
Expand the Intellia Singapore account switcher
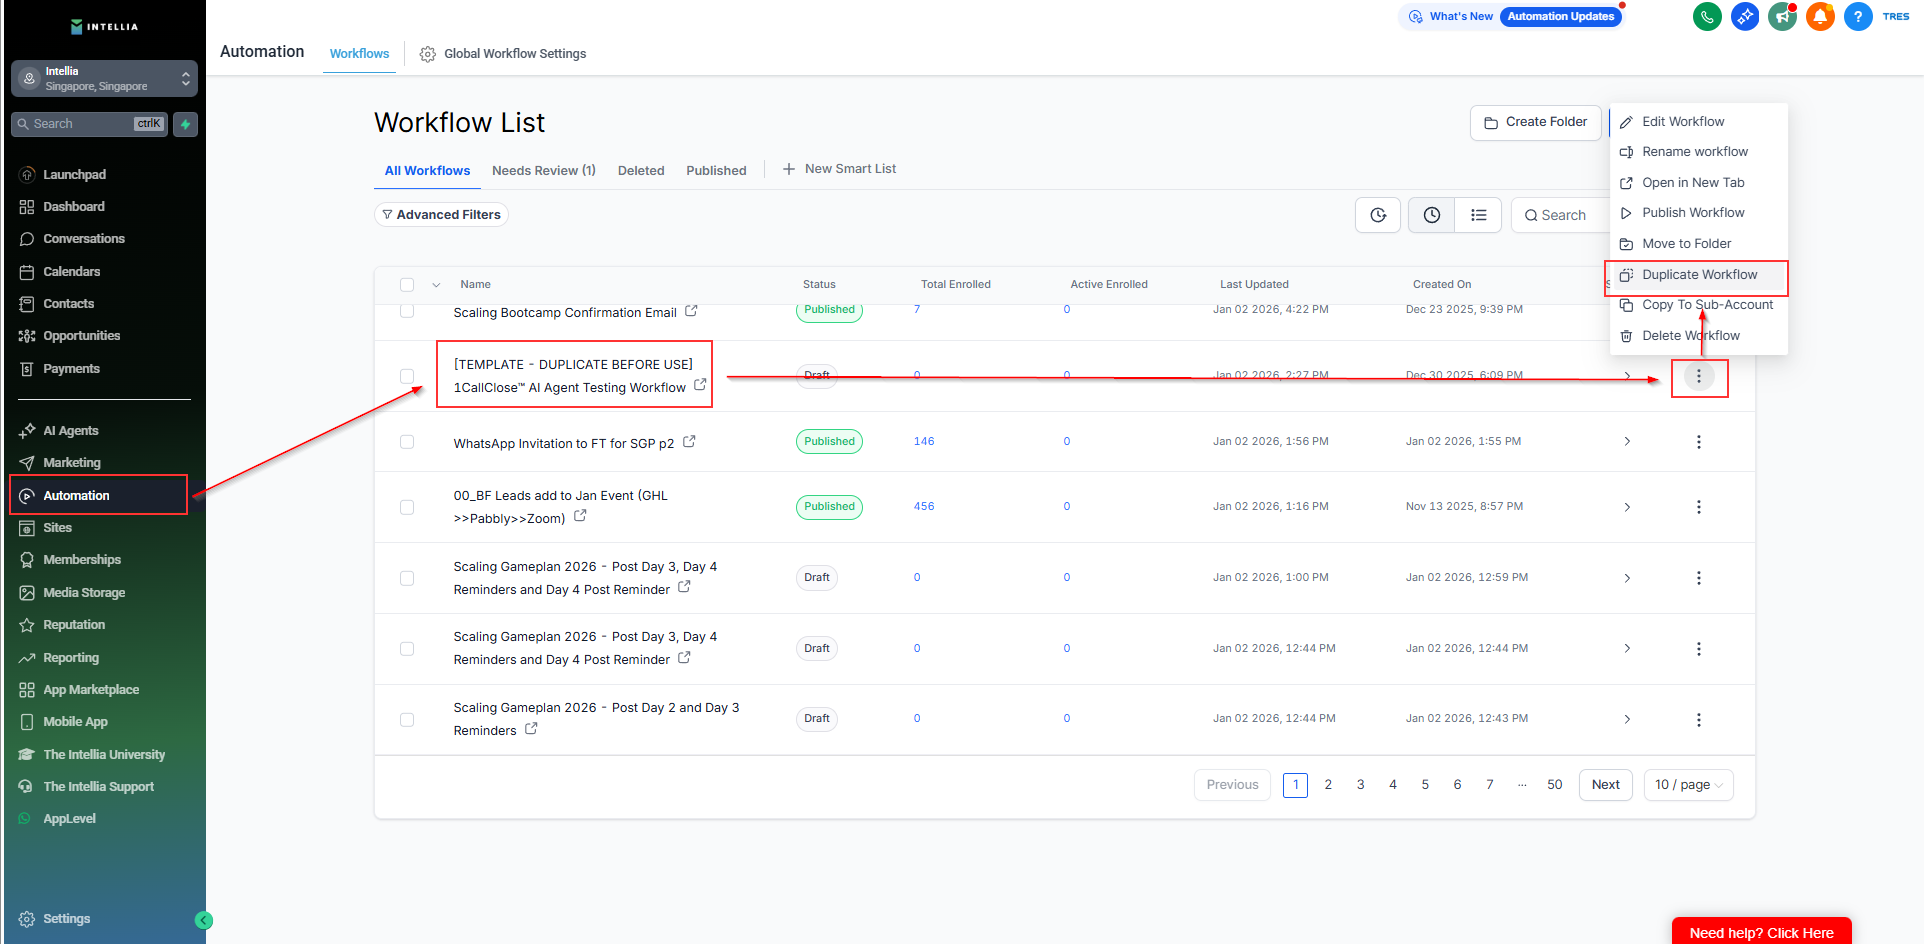coord(104,79)
